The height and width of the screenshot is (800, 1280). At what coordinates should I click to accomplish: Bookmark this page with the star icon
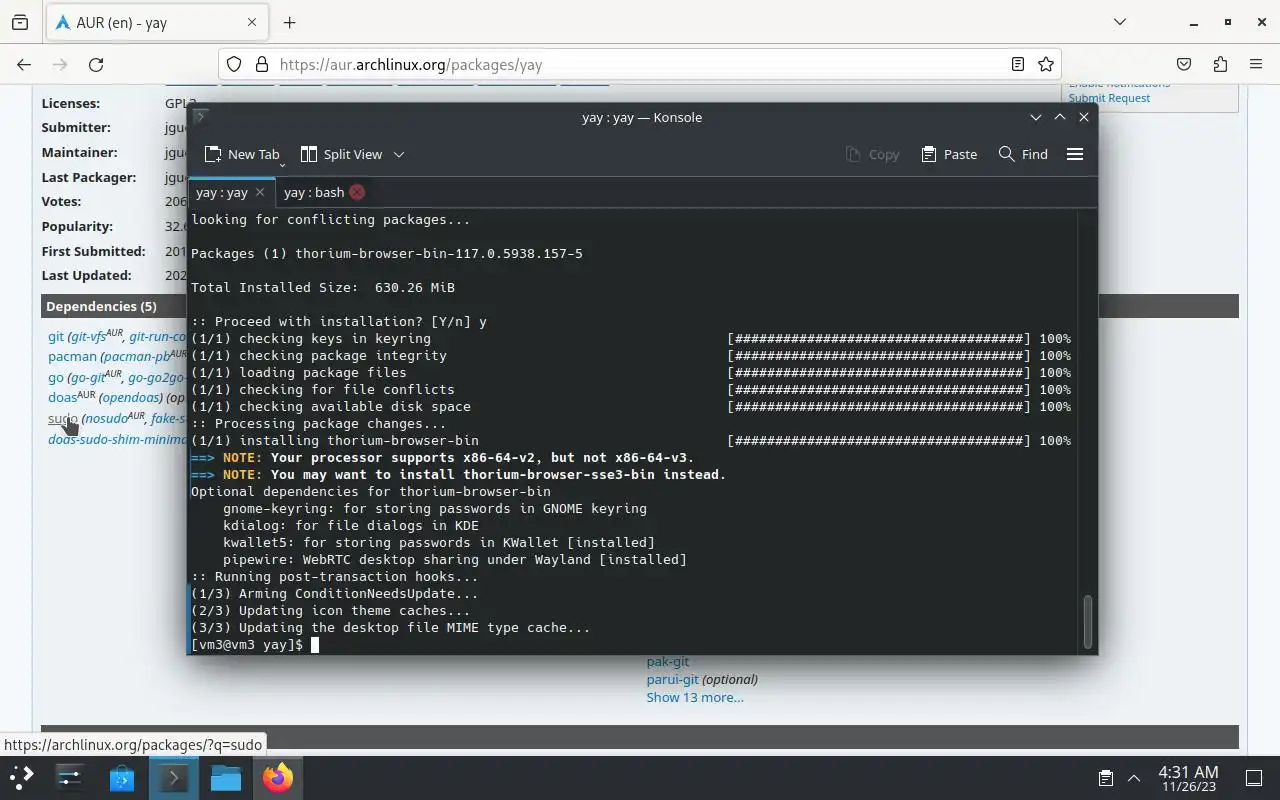coord(1046,64)
